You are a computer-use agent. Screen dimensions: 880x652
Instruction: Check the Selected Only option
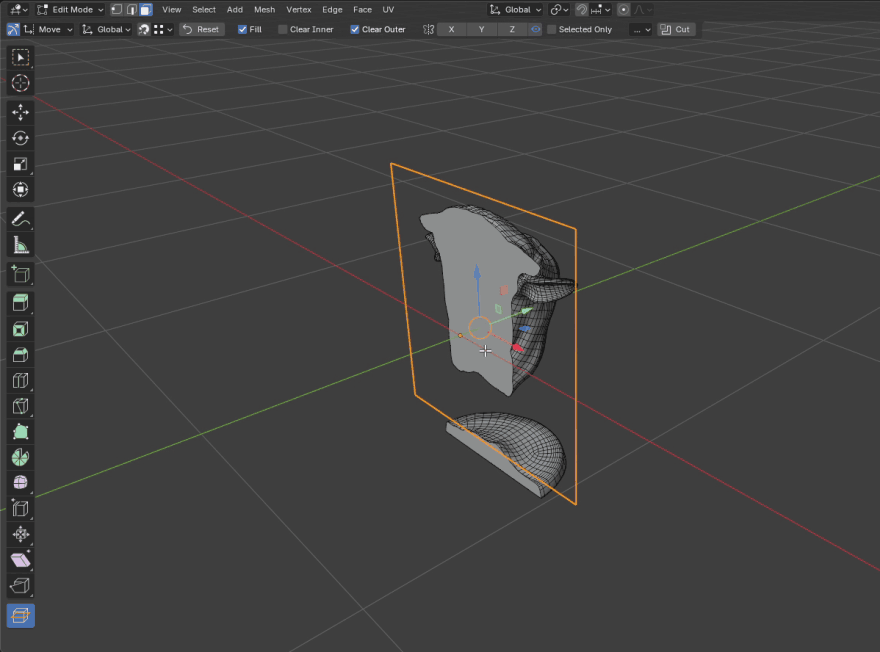[552, 29]
